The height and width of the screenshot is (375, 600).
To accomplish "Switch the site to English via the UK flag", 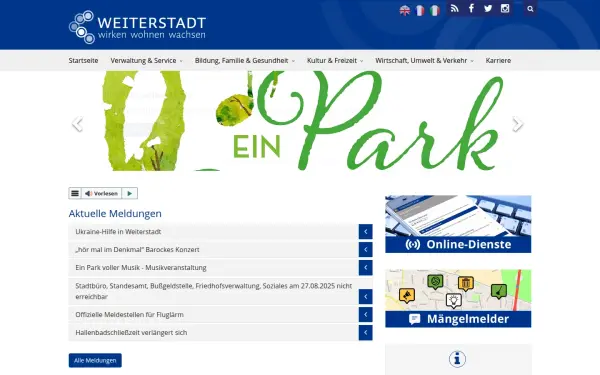I will [405, 10].
